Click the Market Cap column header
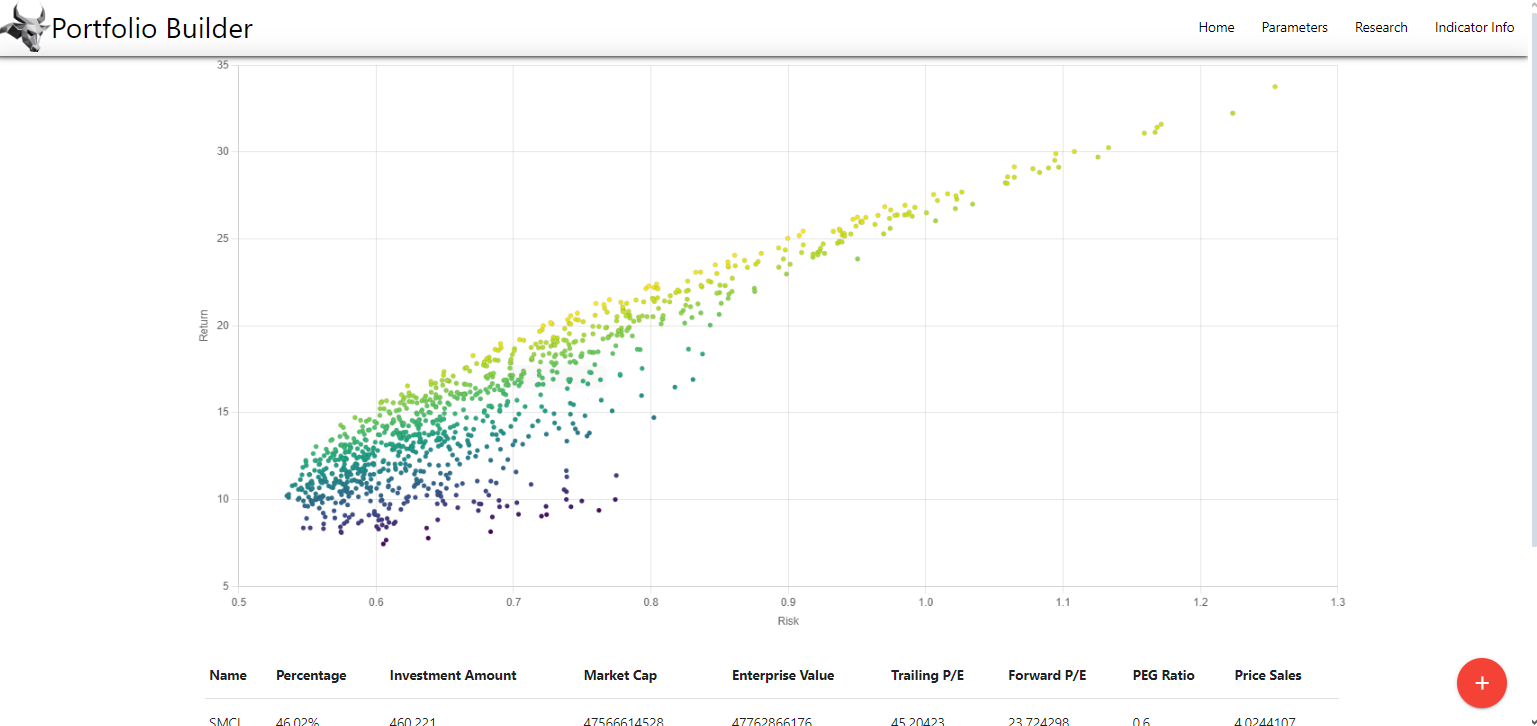Image resolution: width=1537 pixels, height=726 pixels. pyautogui.click(x=620, y=675)
